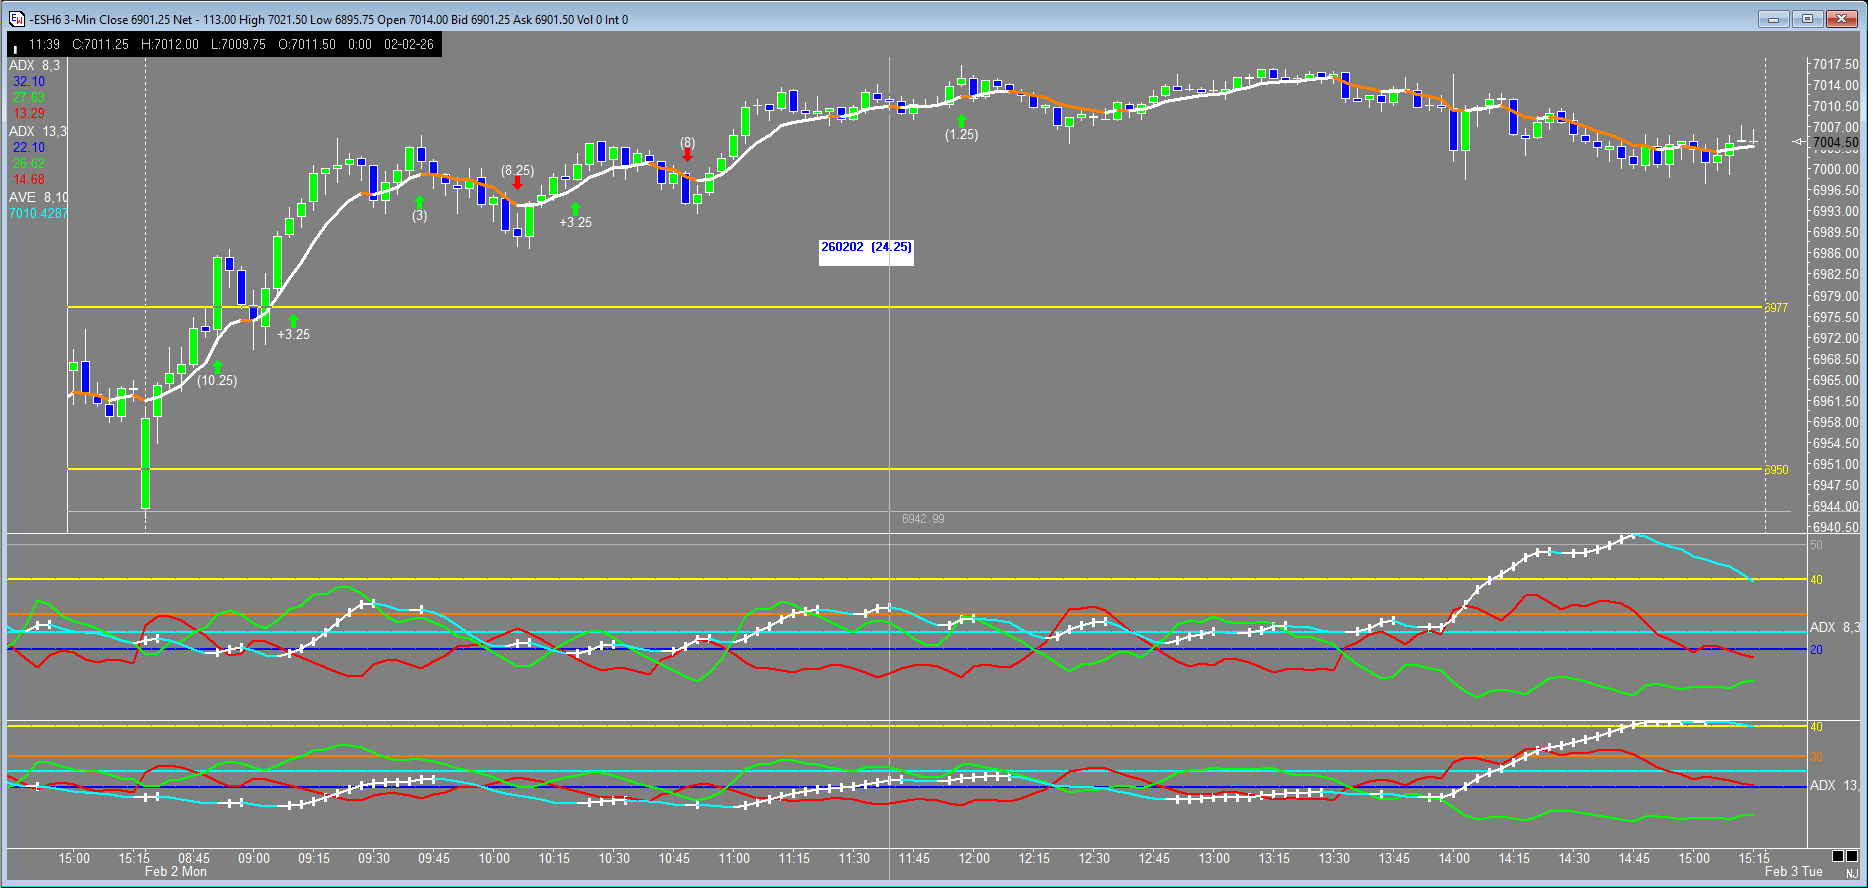Click the green up arrow labeled (1.25)

click(x=961, y=121)
